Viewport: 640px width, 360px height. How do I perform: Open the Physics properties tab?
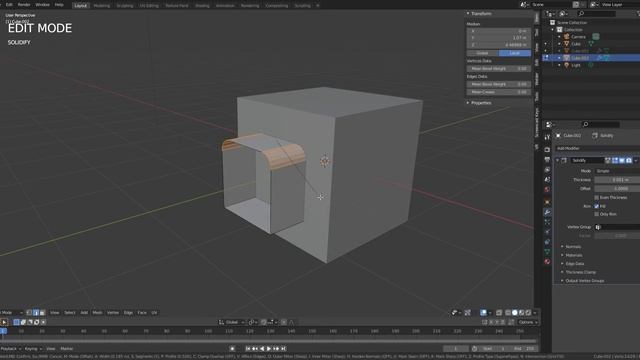coord(547,232)
